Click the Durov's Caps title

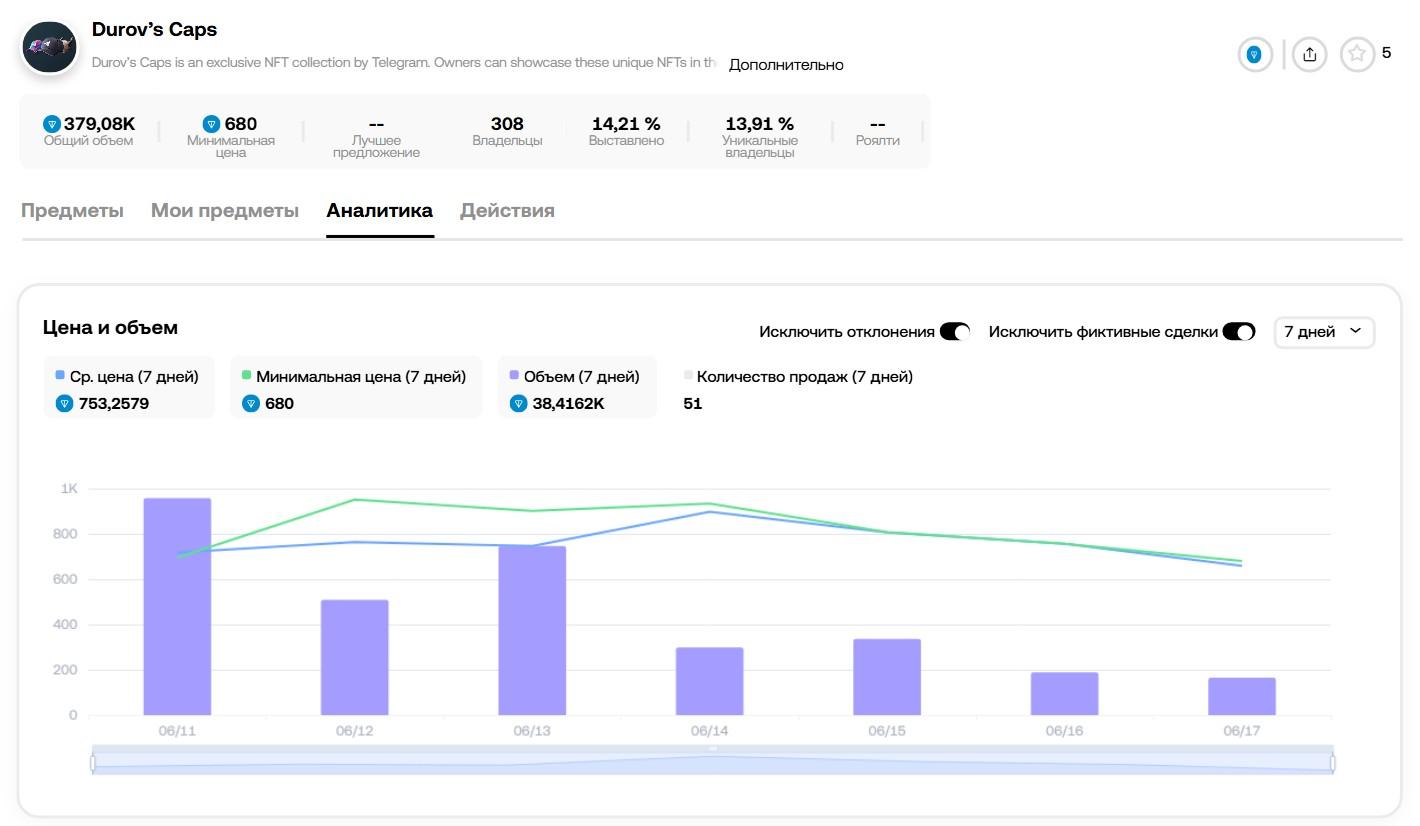154,30
